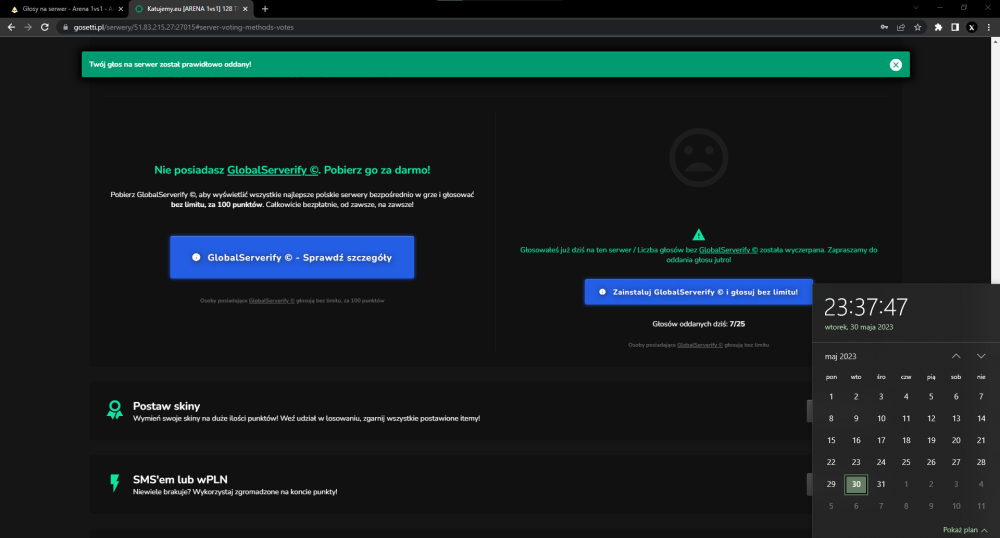1000x538 pixels.
Task: Open the extensions puzzle icon
Action: 938,27
